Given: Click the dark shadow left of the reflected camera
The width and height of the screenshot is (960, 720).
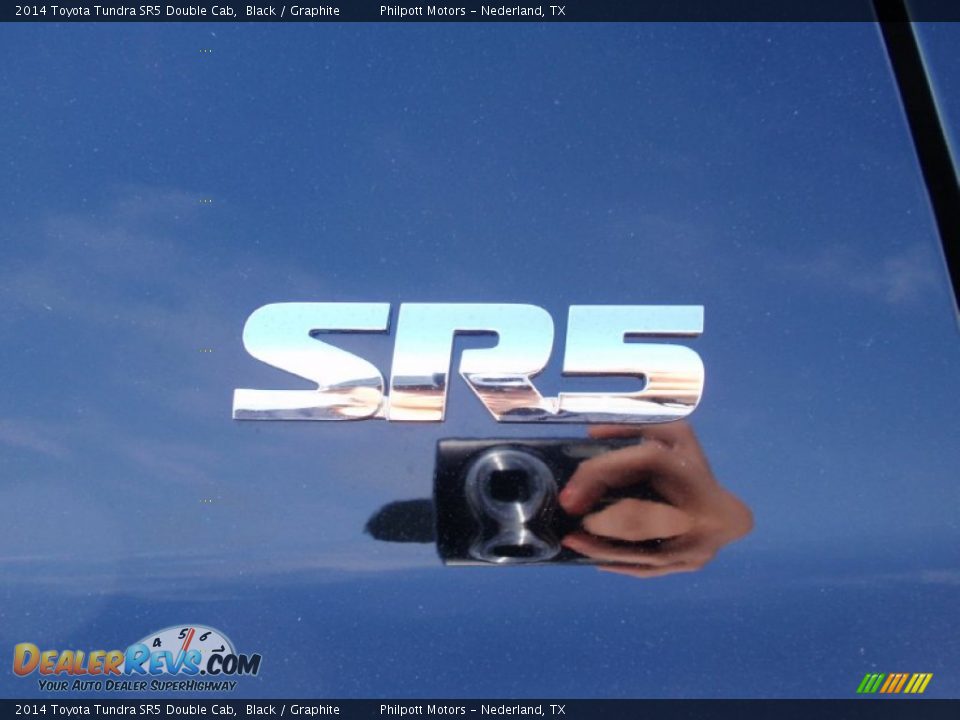Looking at the screenshot, I should pos(402,522).
